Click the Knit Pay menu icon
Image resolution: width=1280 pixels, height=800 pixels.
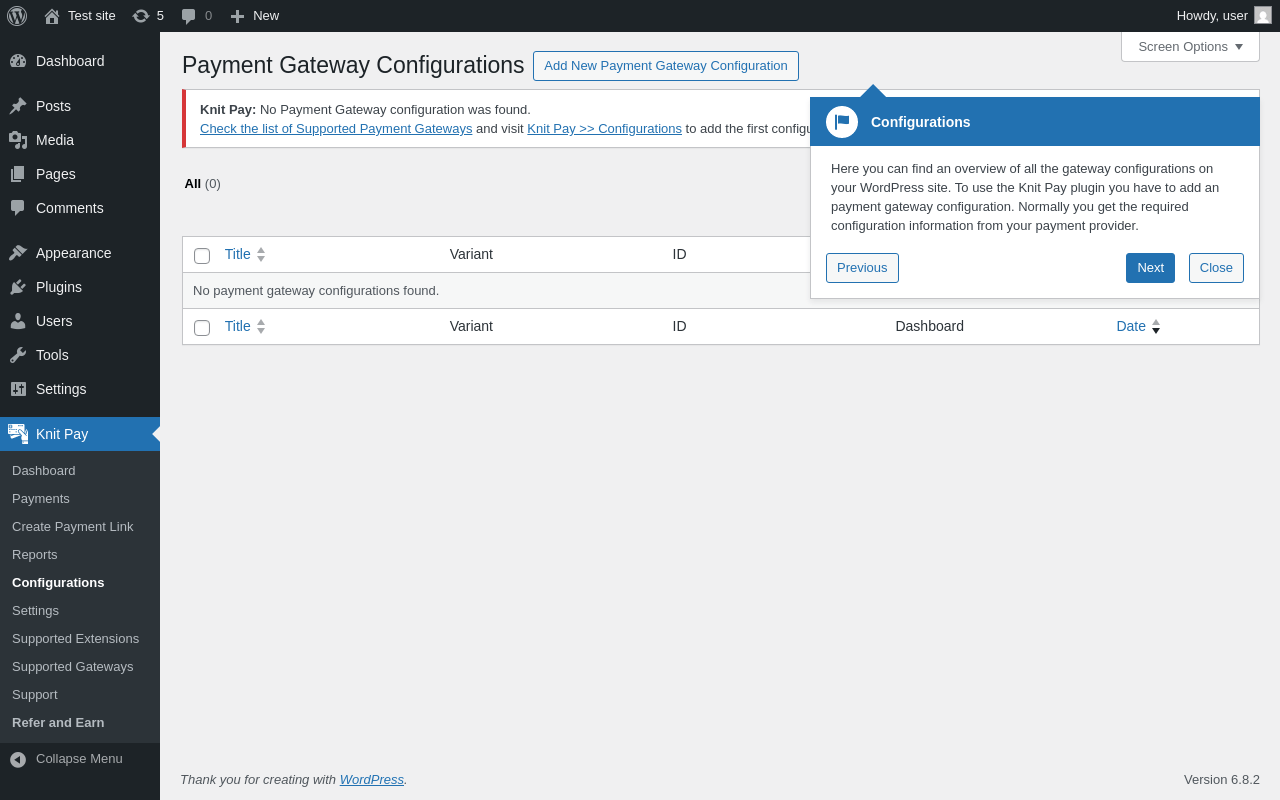[18, 434]
